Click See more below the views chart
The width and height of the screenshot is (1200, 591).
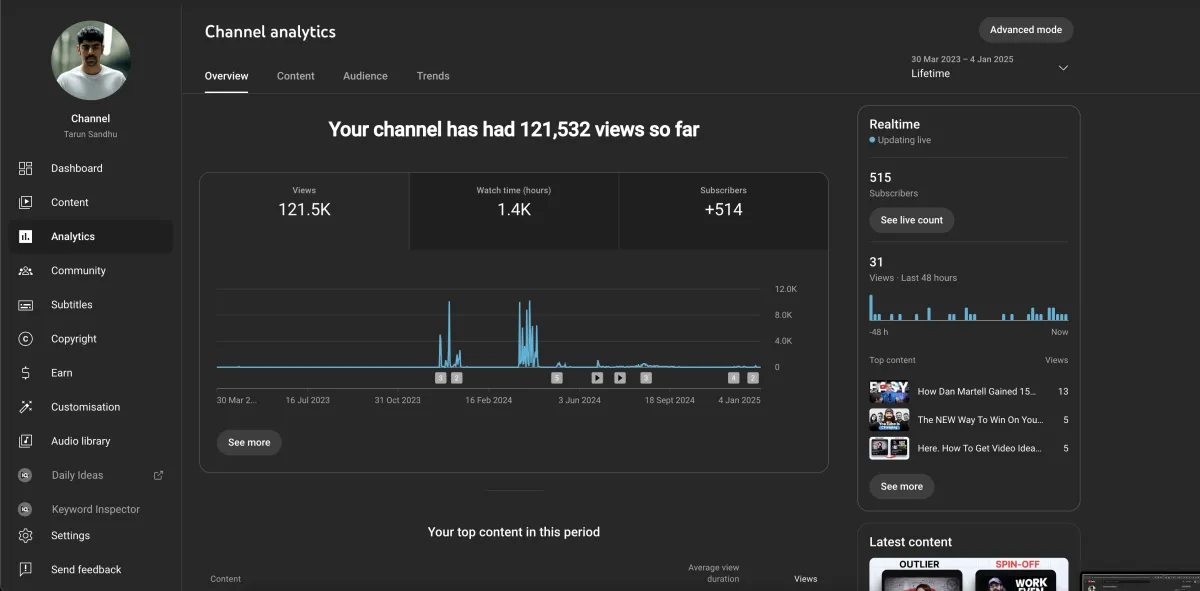pyautogui.click(x=249, y=442)
